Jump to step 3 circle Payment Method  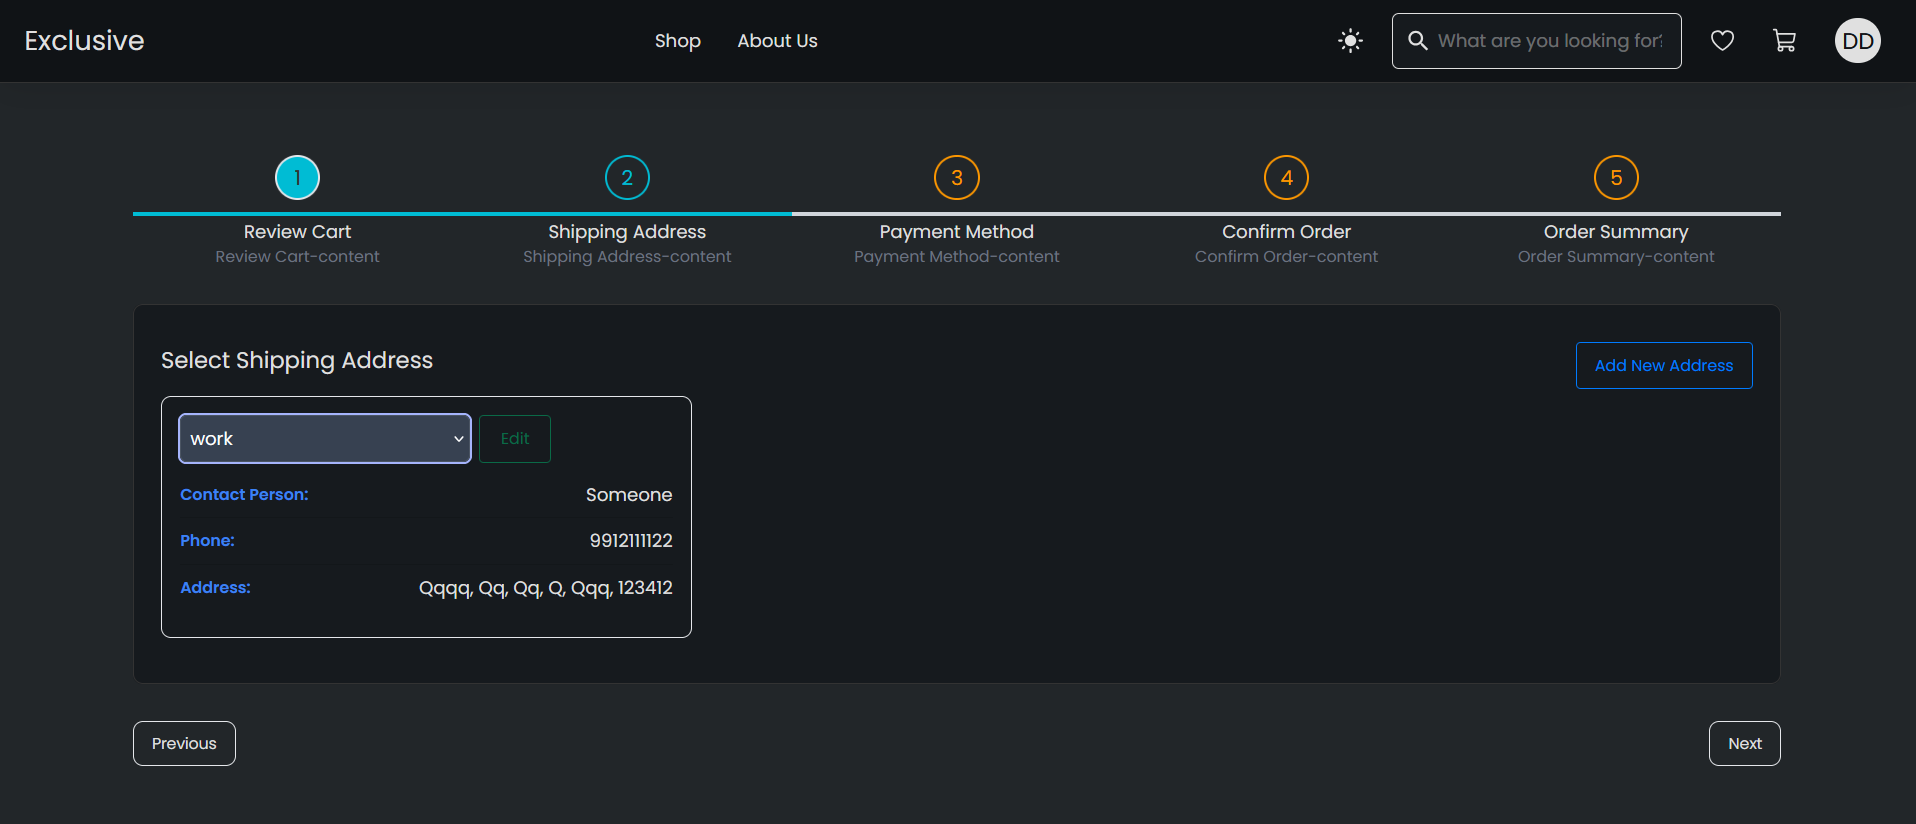(x=956, y=178)
